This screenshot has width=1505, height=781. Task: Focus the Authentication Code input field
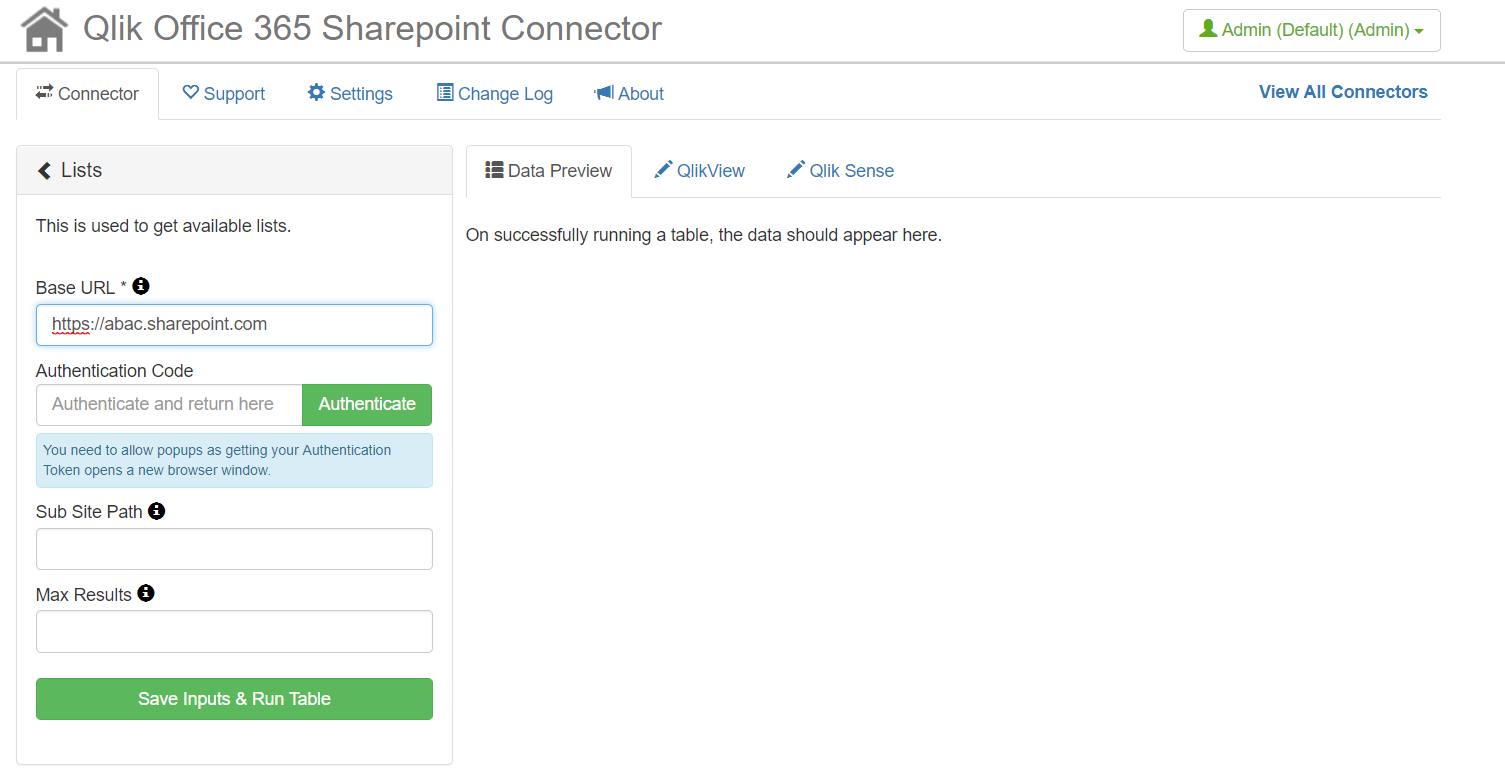(169, 404)
